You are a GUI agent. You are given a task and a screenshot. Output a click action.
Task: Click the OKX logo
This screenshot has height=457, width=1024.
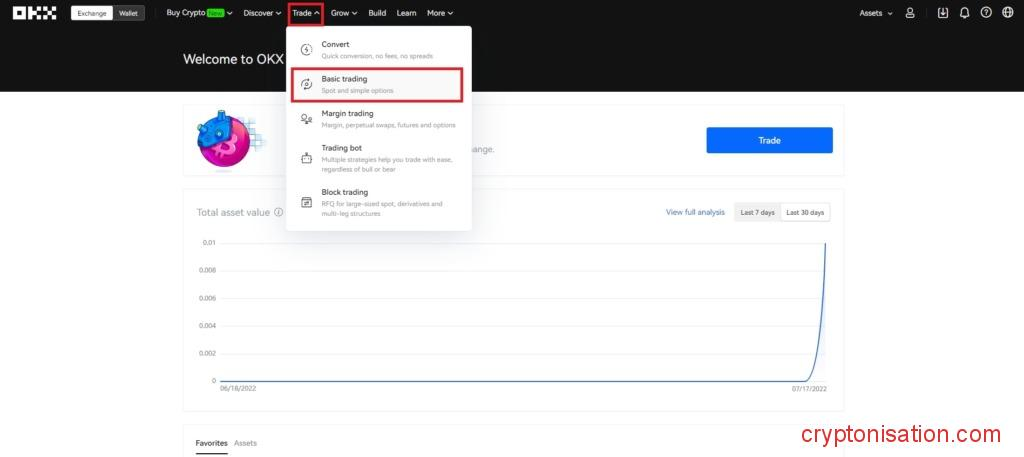34,13
